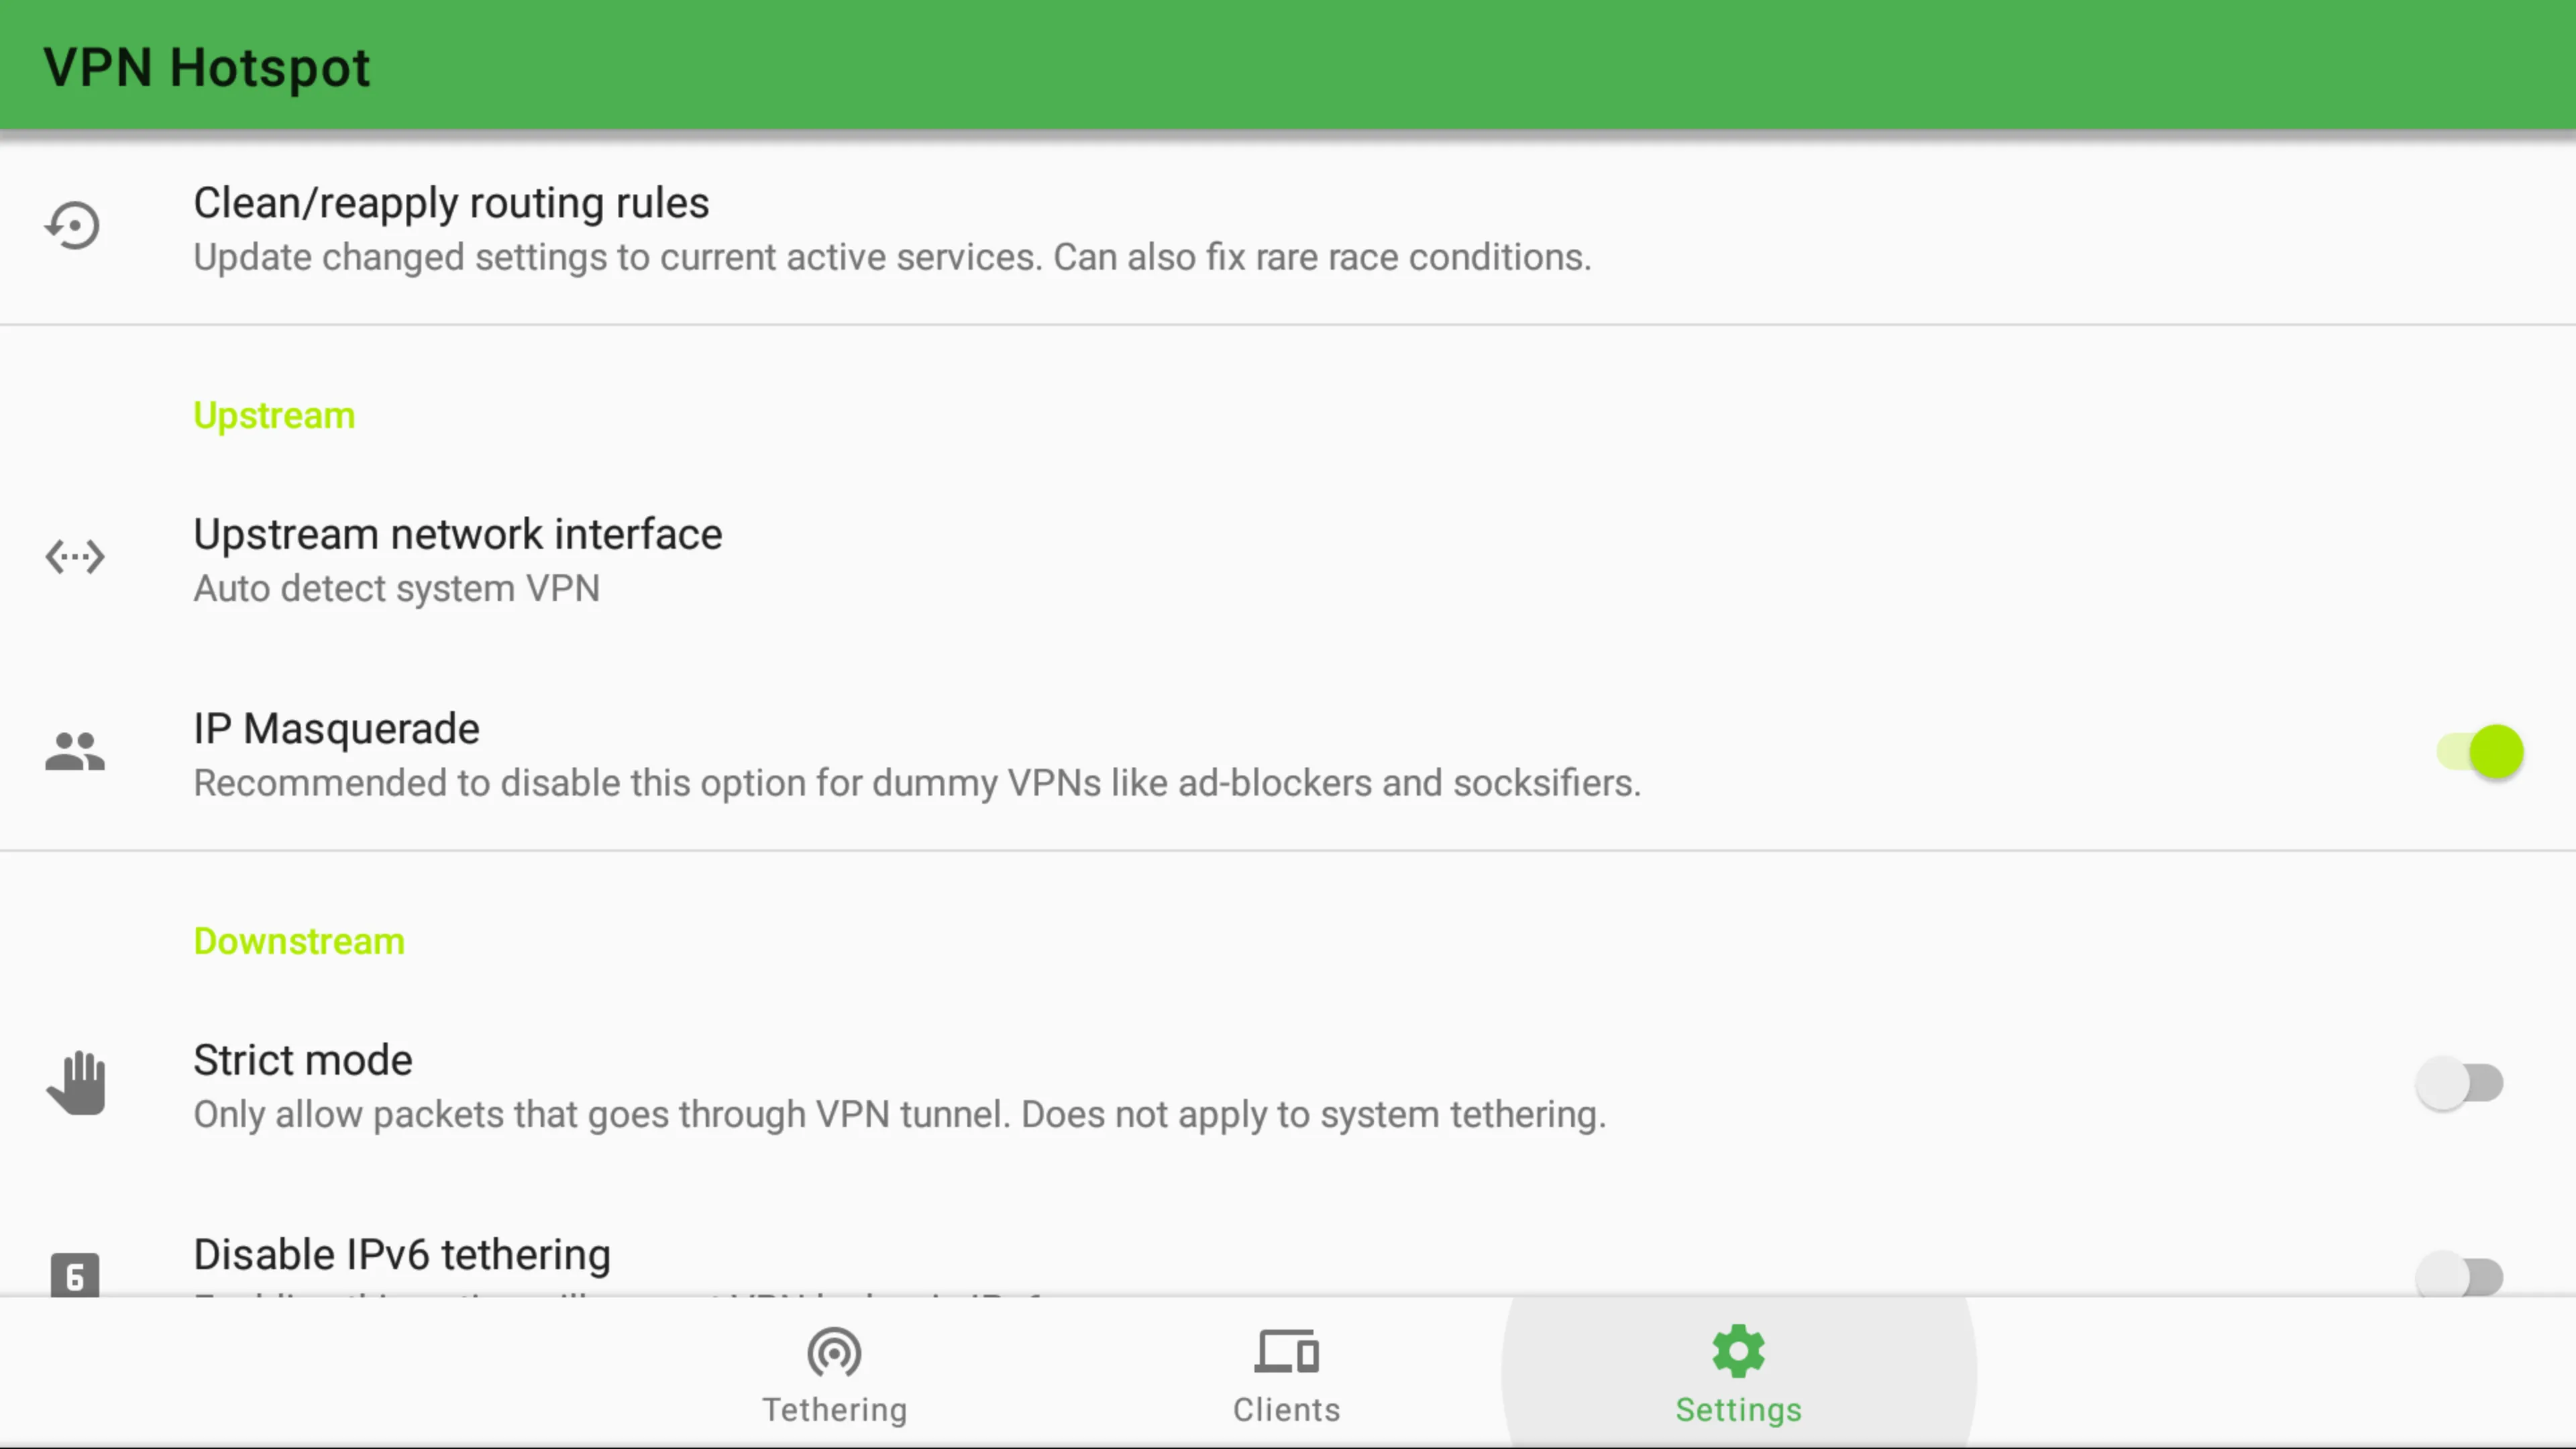Click Clean/reapply routing rules button
Screen dimensions: 2576x1449
[1288, 227]
